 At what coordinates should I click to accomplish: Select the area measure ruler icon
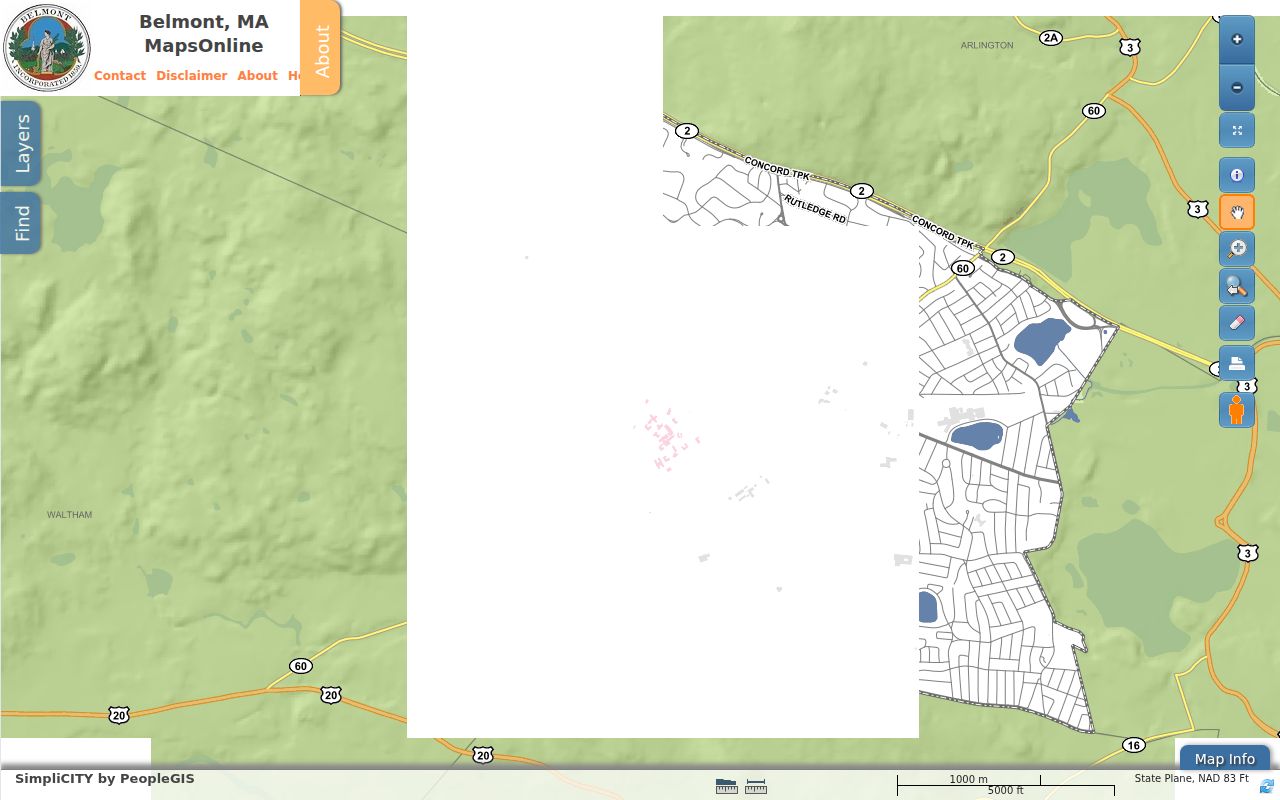pos(727,787)
